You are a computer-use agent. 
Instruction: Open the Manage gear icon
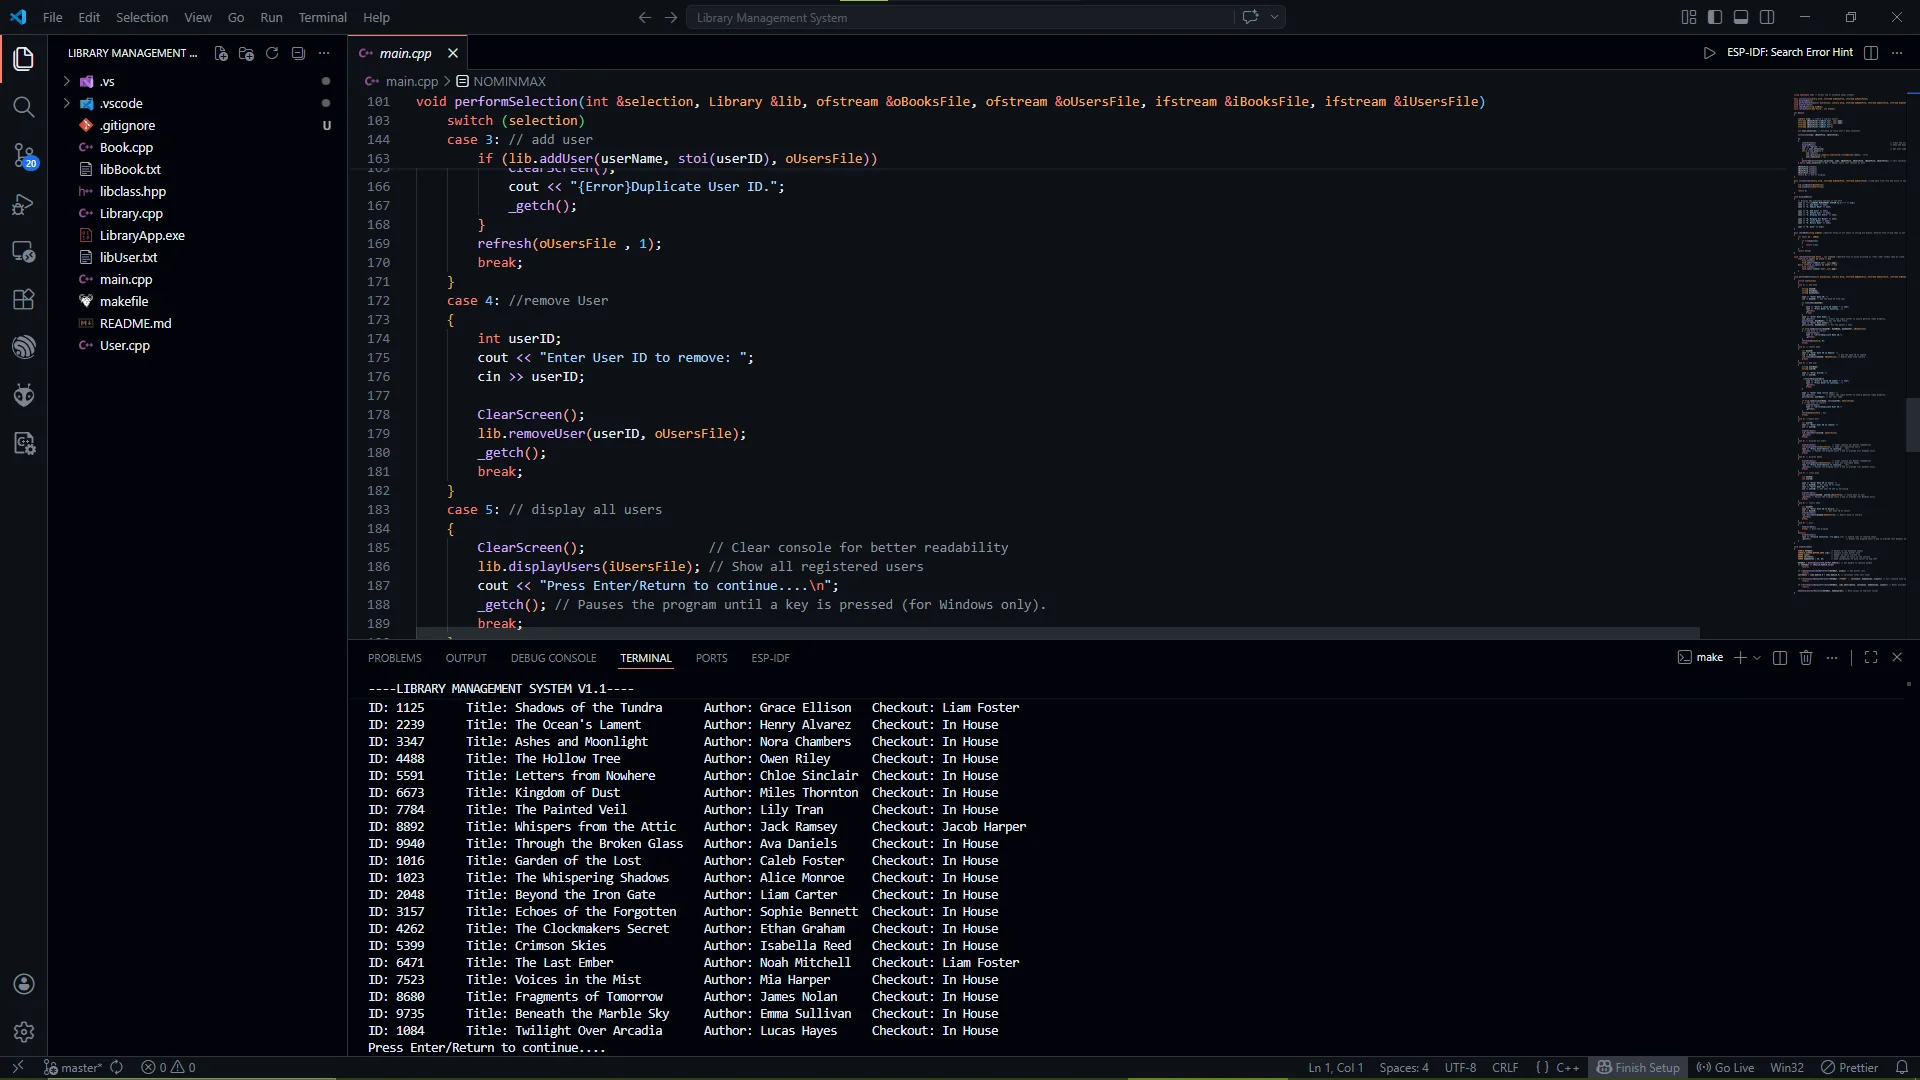tap(24, 1031)
